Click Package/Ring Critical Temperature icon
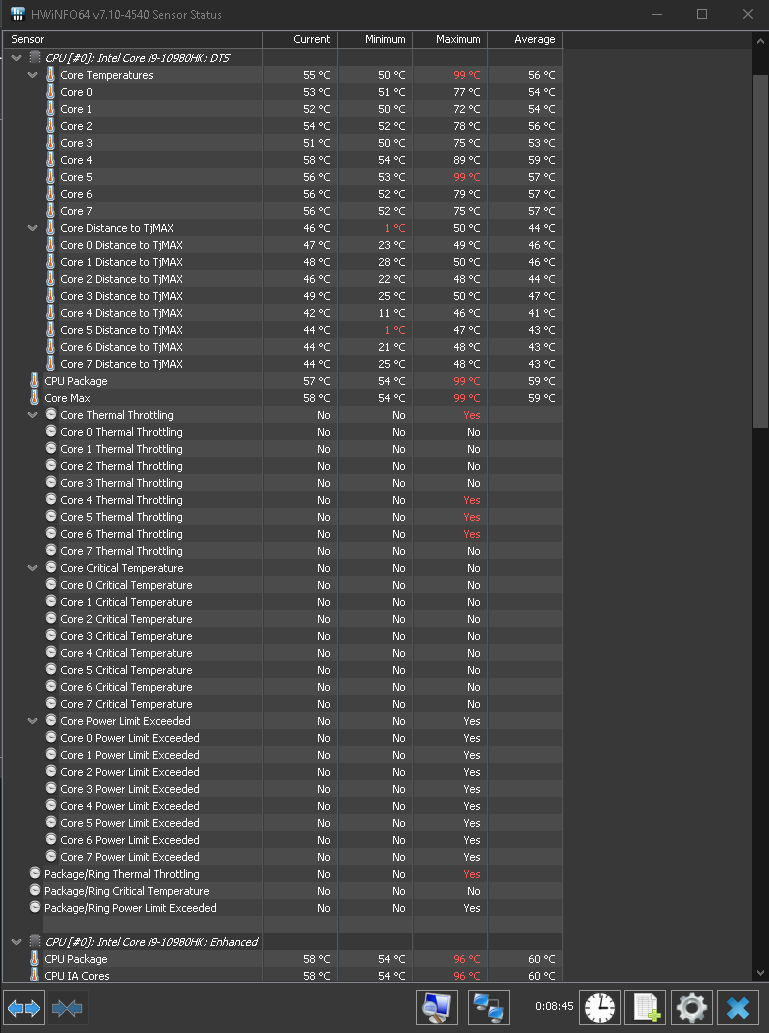The image size is (769, 1033). (x=35, y=890)
